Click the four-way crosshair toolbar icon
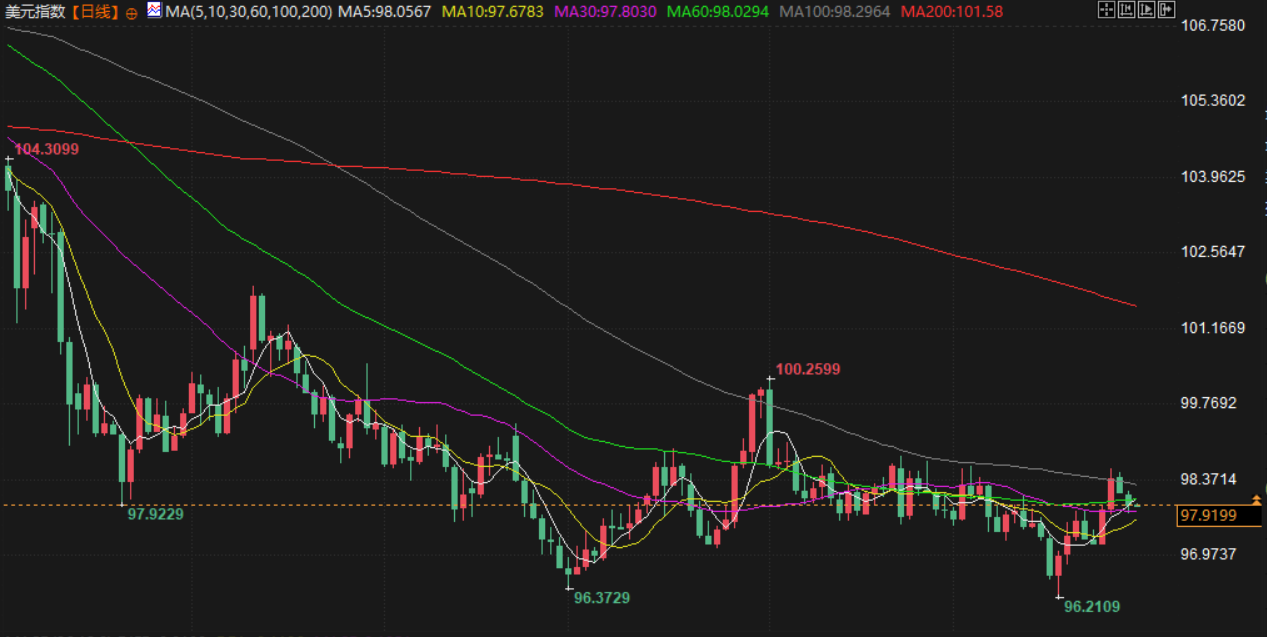This screenshot has height=637, width=1267. (x=1106, y=10)
